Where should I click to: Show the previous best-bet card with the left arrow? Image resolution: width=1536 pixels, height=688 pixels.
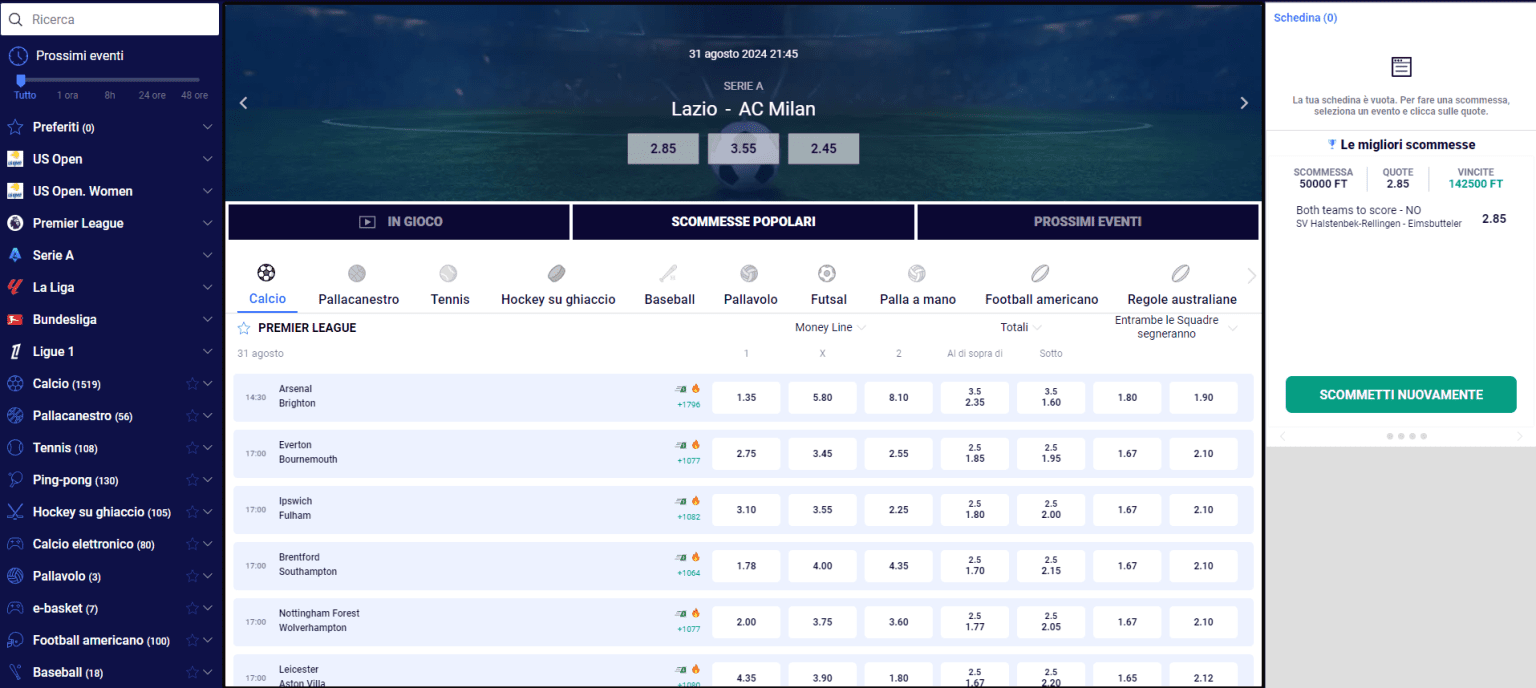point(1282,436)
